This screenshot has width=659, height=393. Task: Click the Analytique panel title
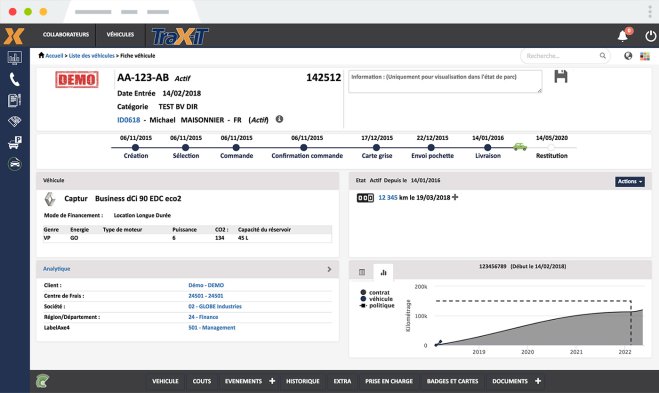(x=57, y=269)
